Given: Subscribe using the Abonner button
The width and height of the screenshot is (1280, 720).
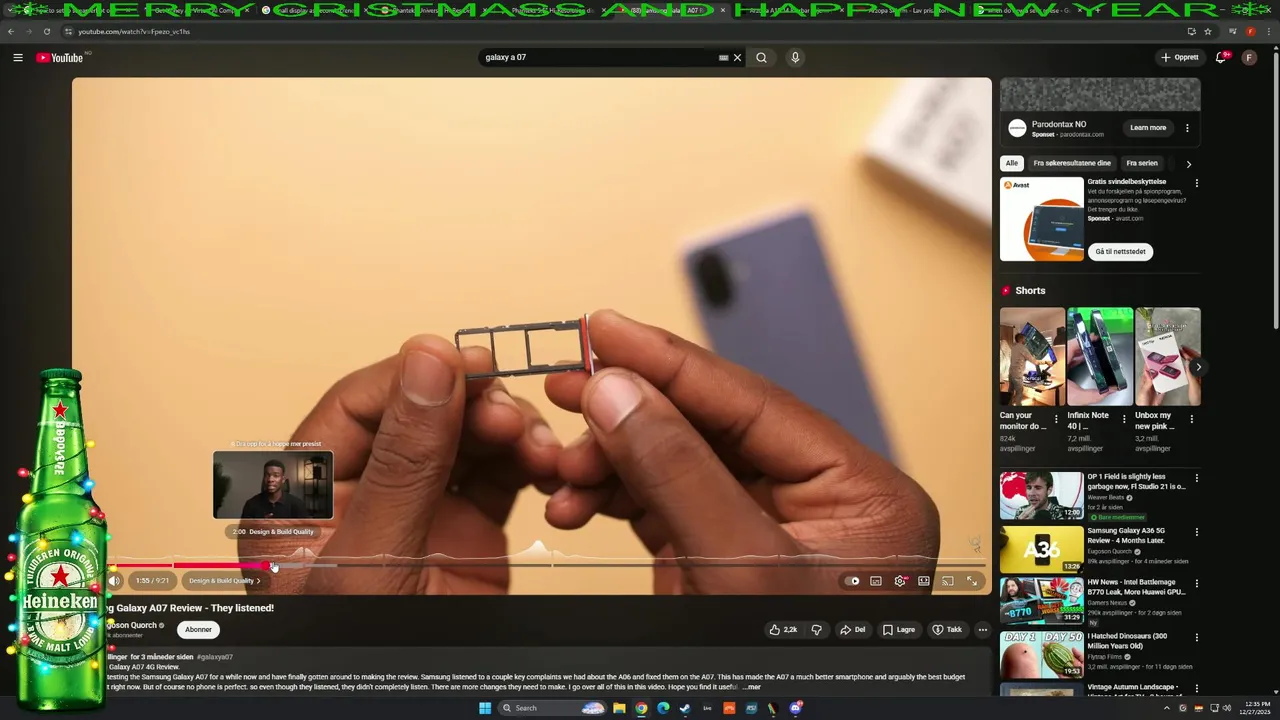Looking at the screenshot, I should (198, 630).
